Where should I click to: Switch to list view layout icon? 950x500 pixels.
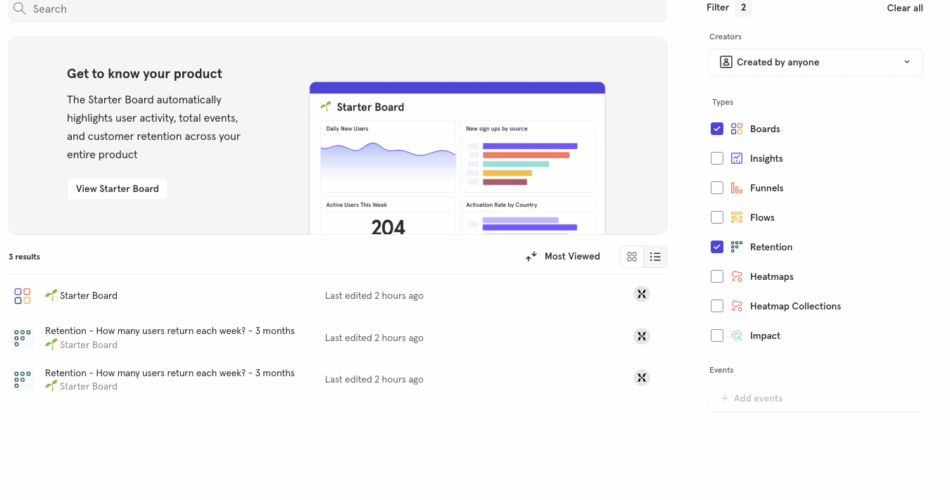(x=655, y=257)
